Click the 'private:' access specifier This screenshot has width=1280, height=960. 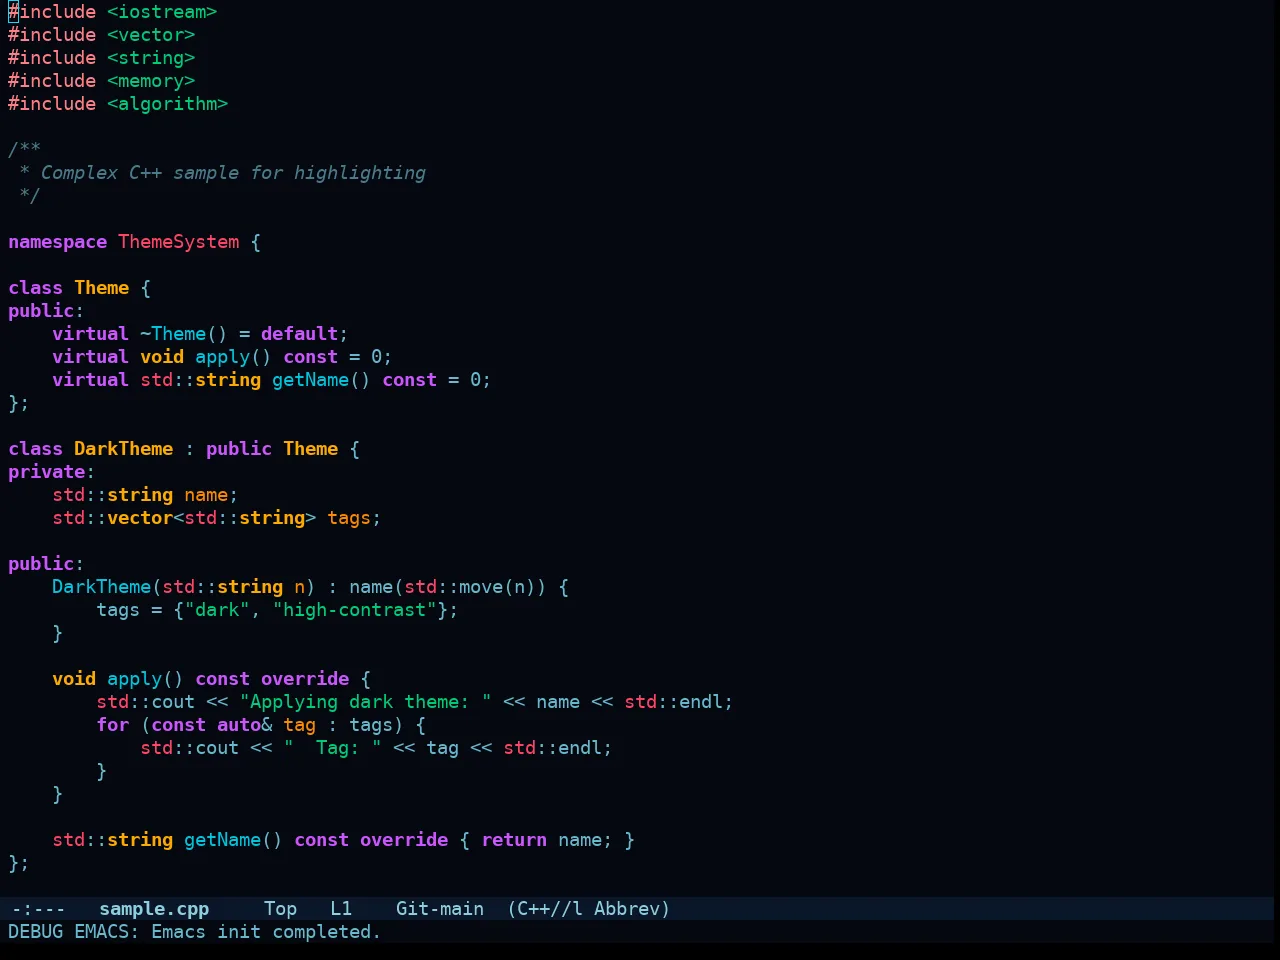pos(51,472)
